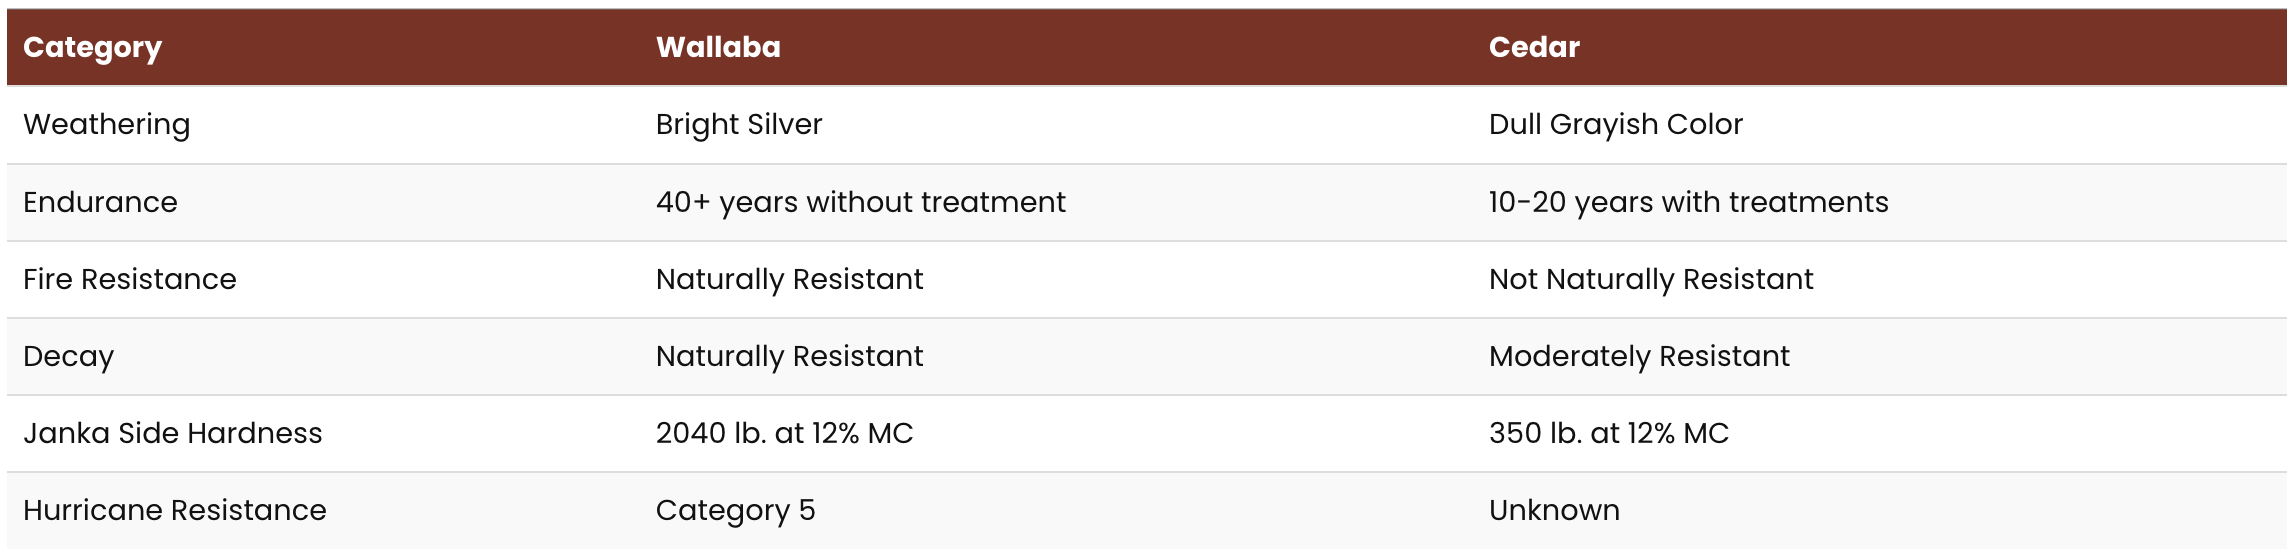2296x558 pixels.
Task: Click the Wallaba column header
Action: tap(718, 48)
